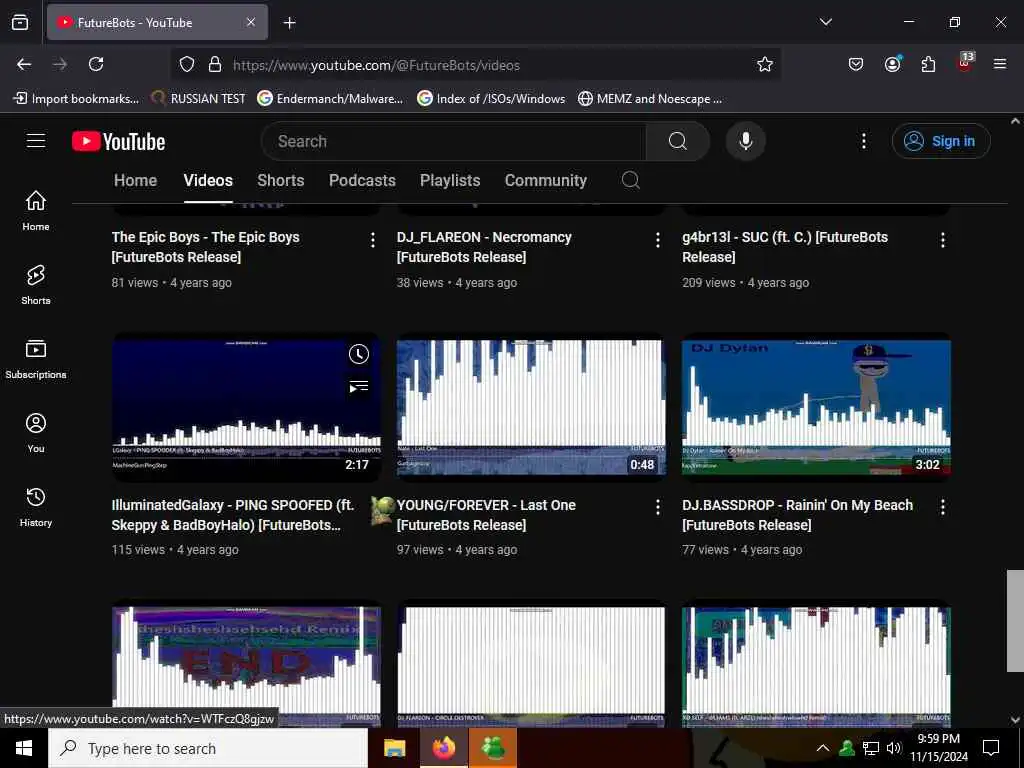Select the Videos channel tab
Viewport: 1024px width, 768px height.
(x=208, y=180)
